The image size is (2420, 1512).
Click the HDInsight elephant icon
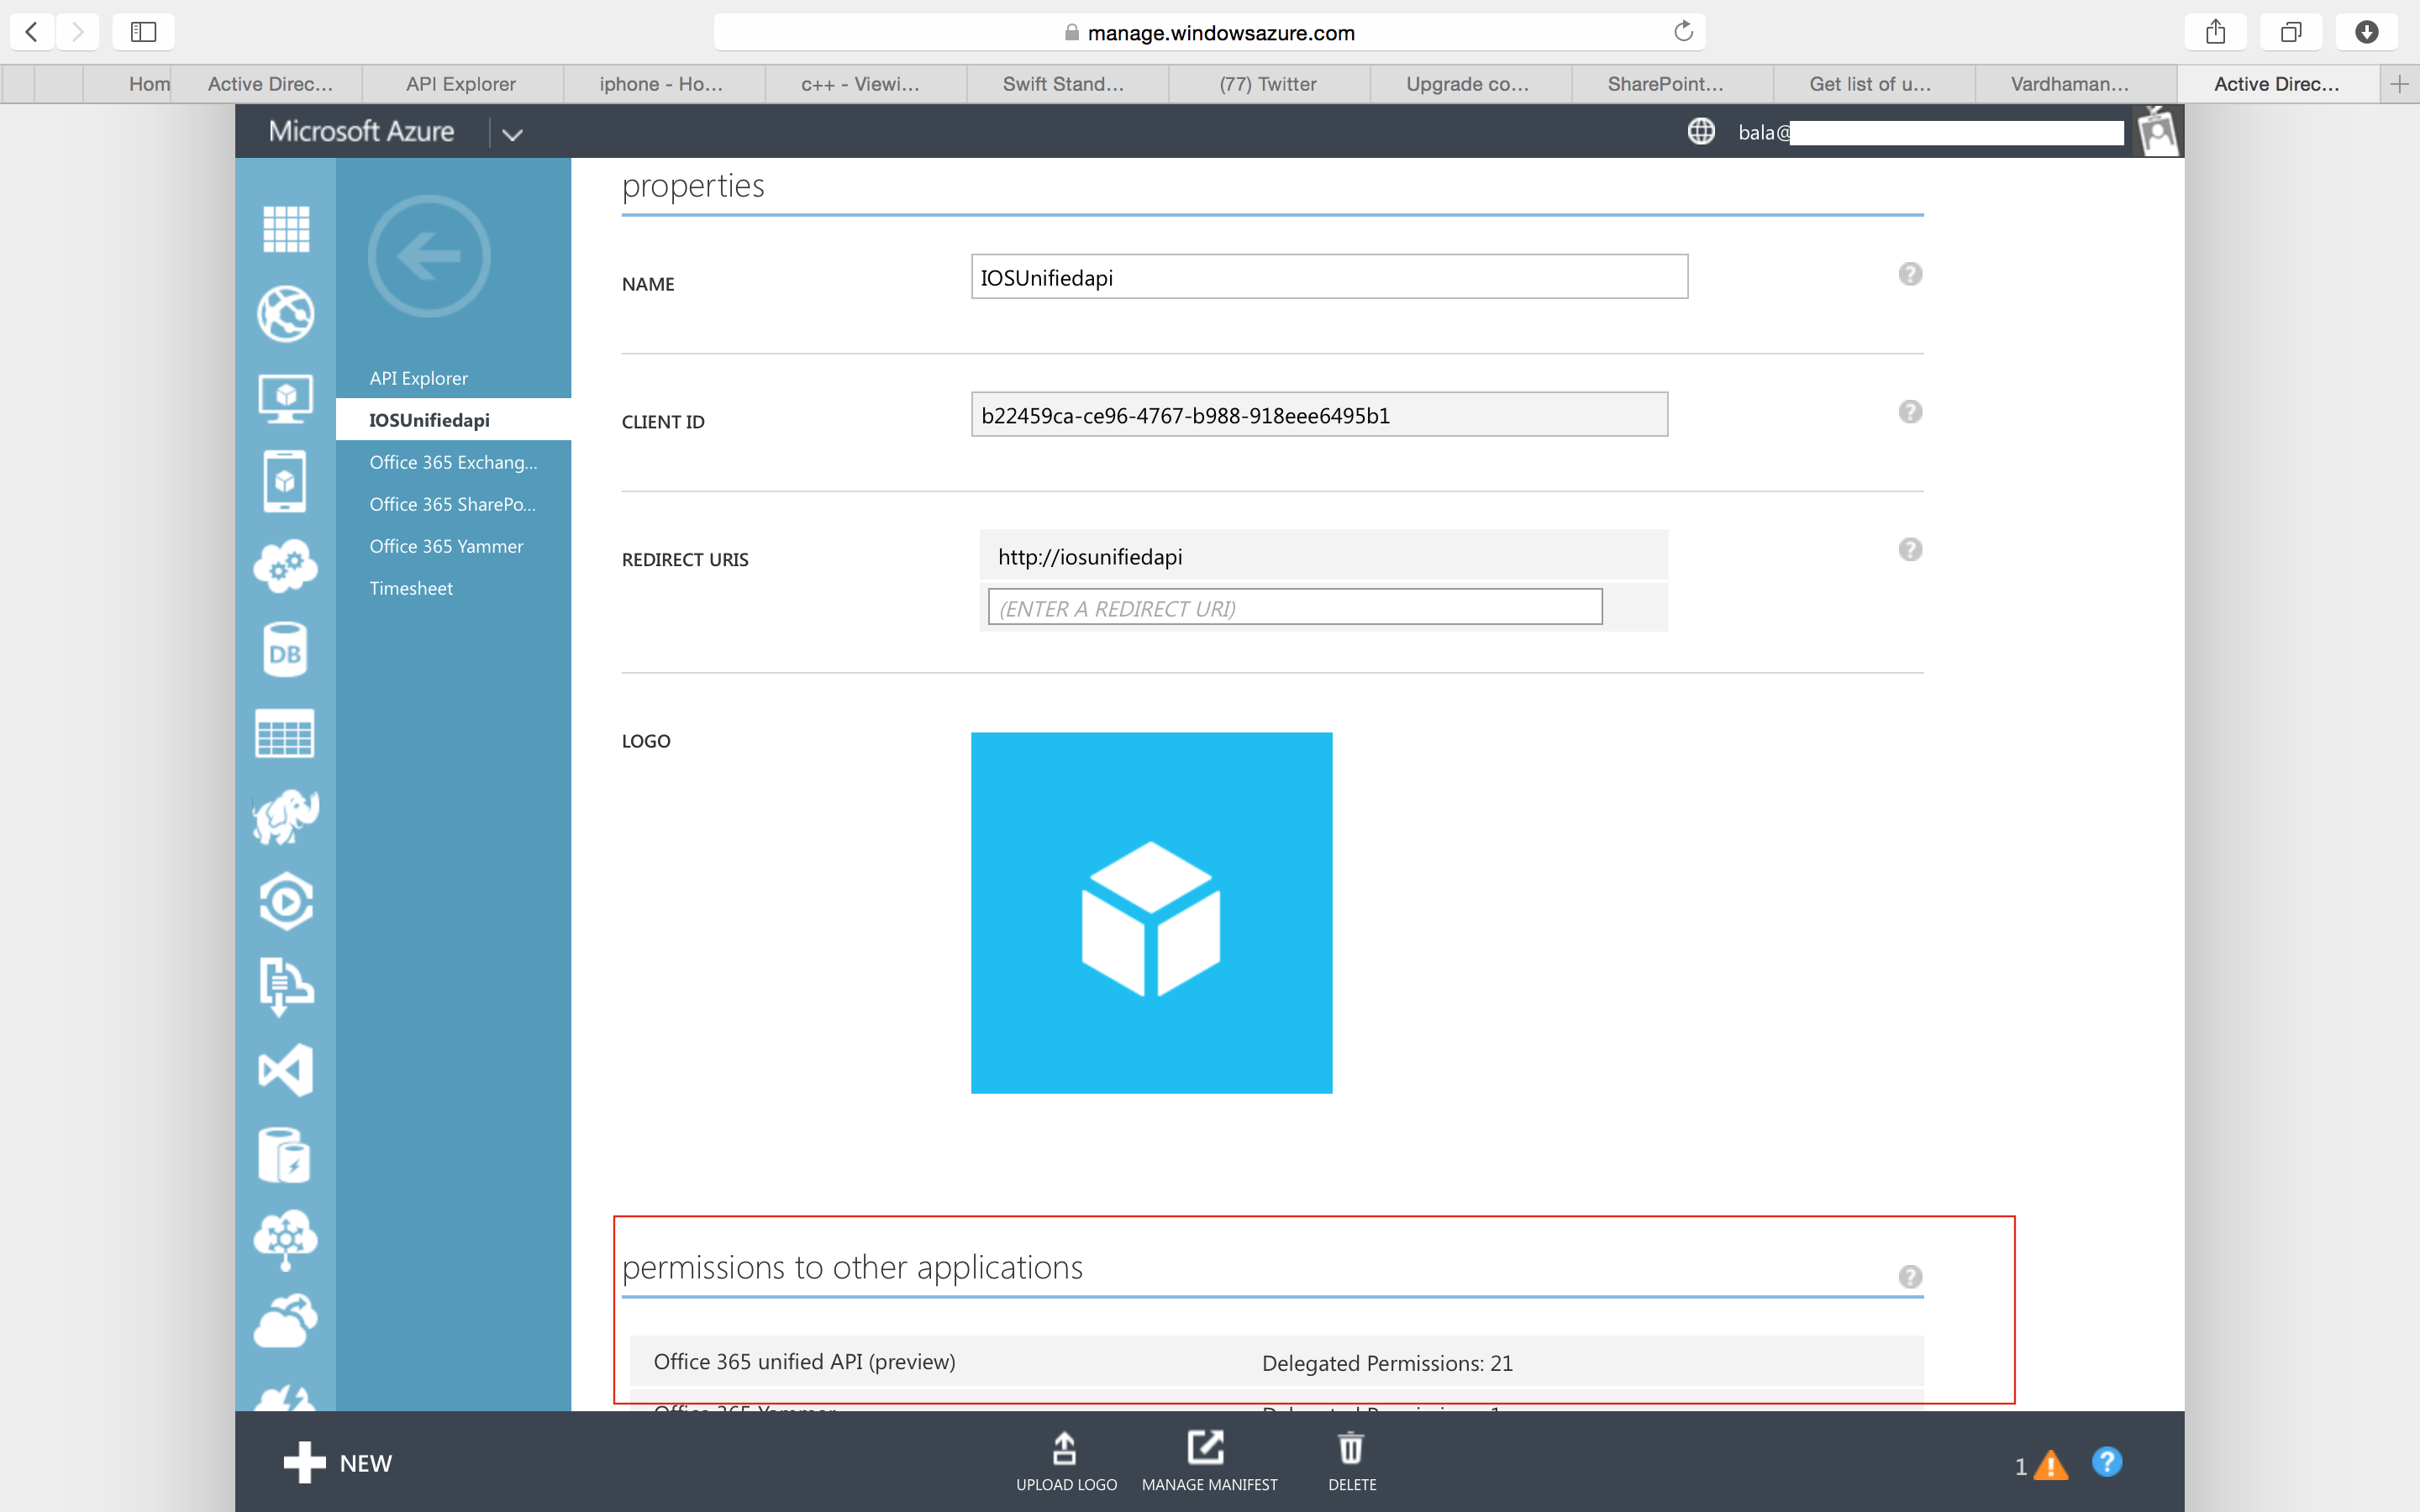tap(286, 818)
